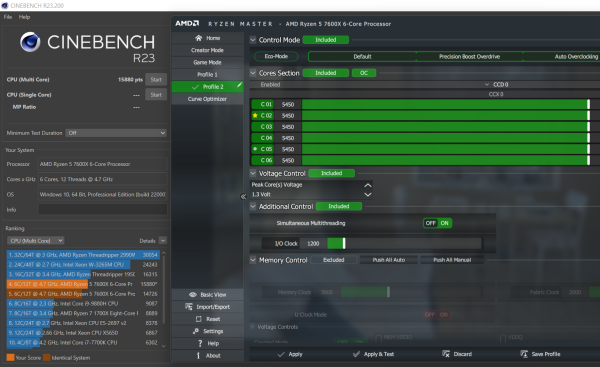This screenshot has width=600, height=367.
Task: Toggle Cores Section Included button
Action: coord(326,73)
